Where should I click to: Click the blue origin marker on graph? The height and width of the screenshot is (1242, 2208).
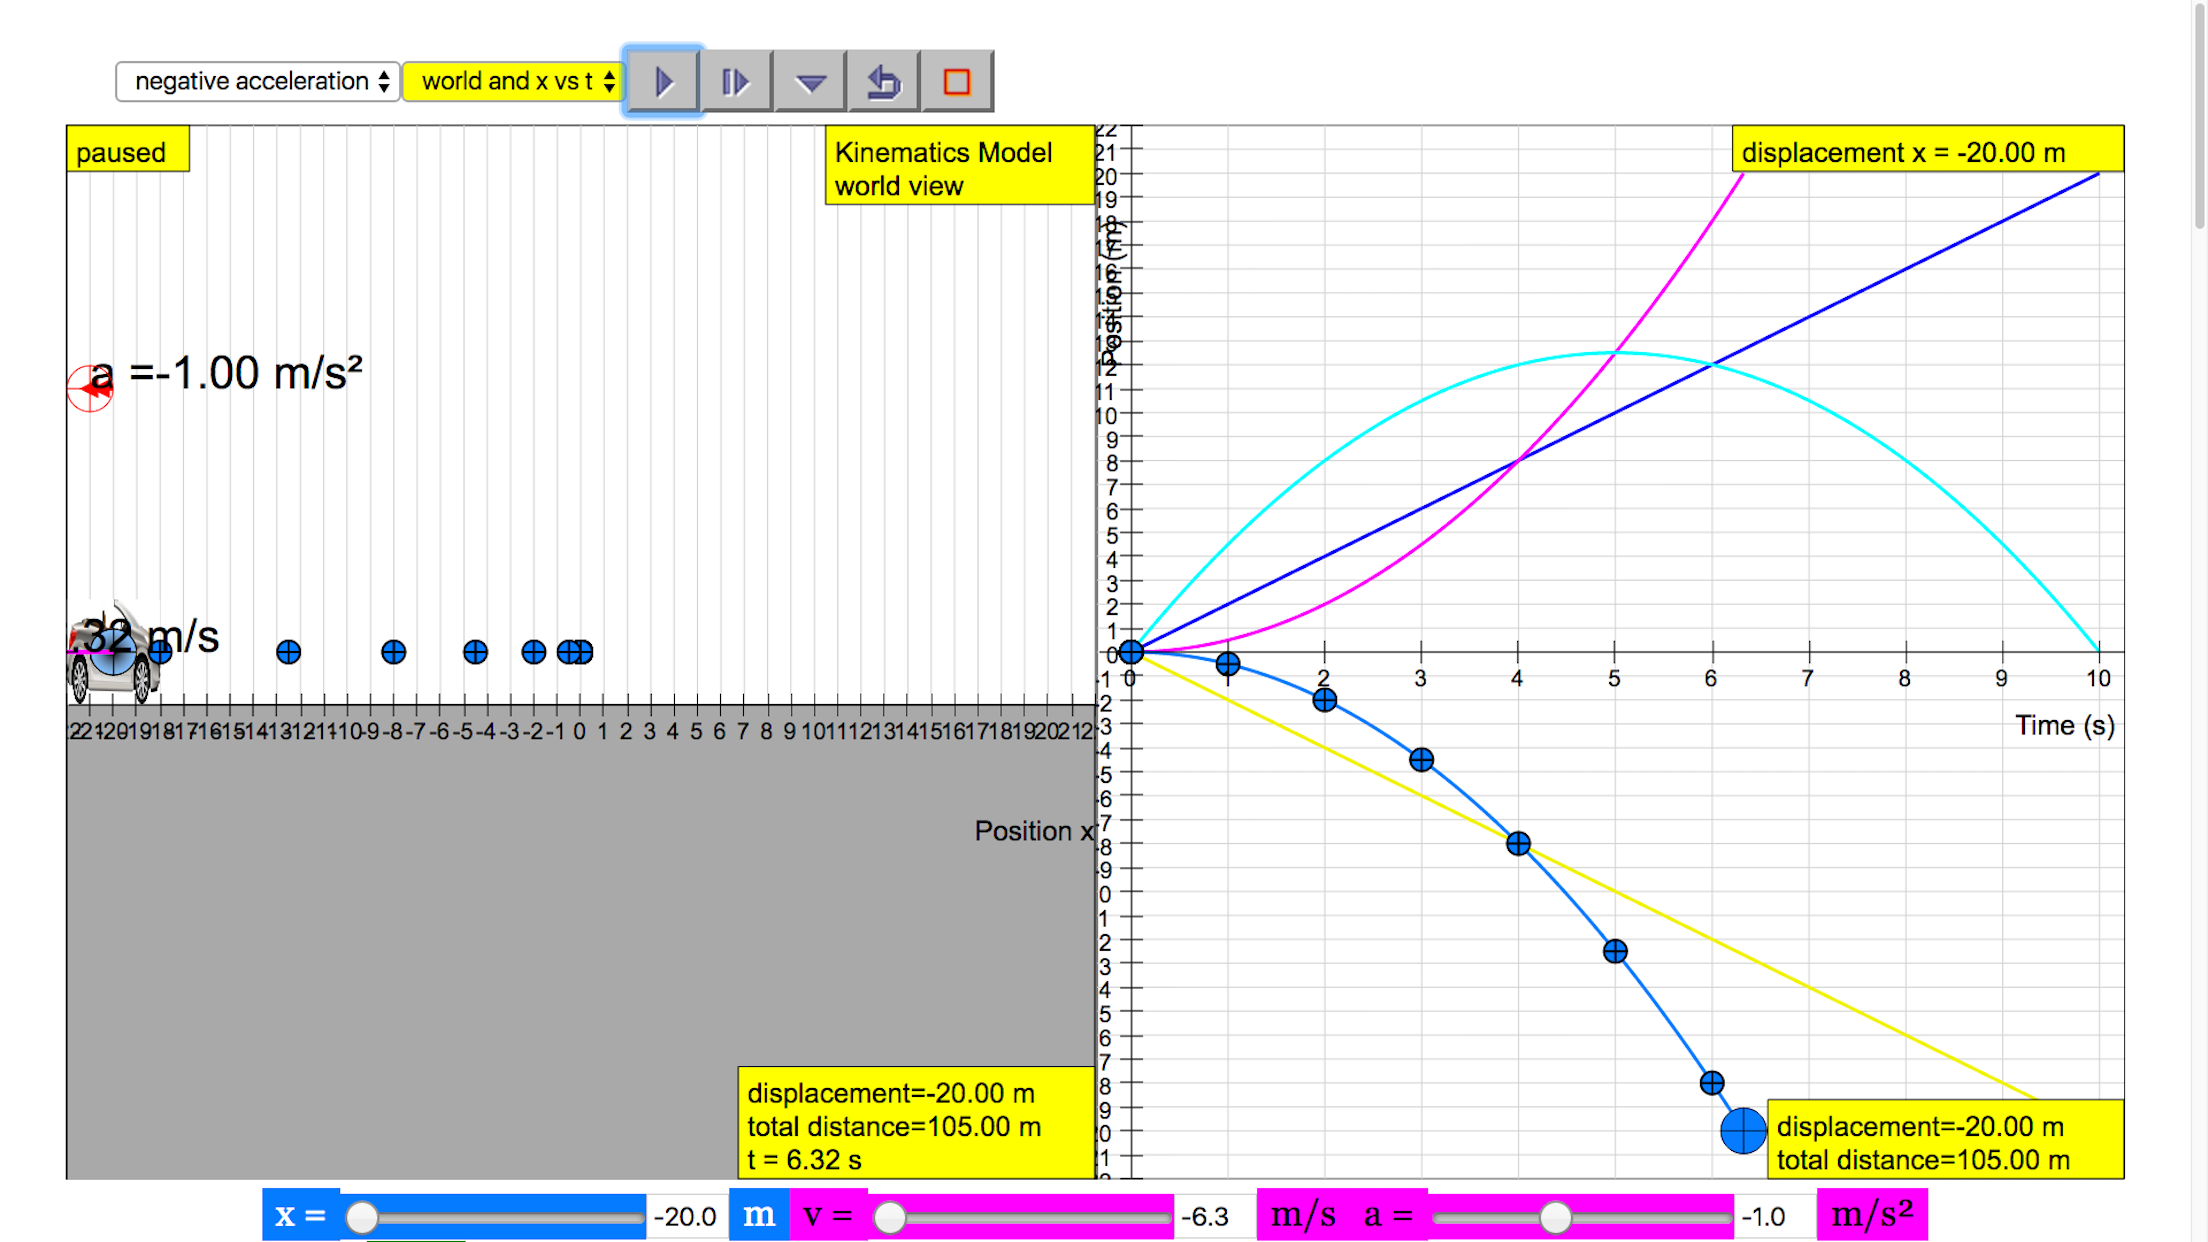tap(1131, 652)
